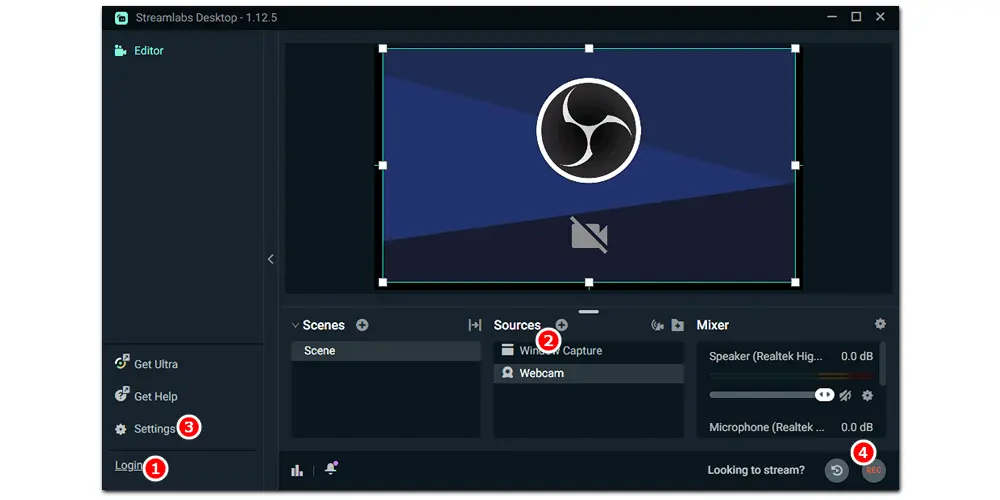Click the Mixer panel heading
This screenshot has width=1000, height=500.
point(712,325)
